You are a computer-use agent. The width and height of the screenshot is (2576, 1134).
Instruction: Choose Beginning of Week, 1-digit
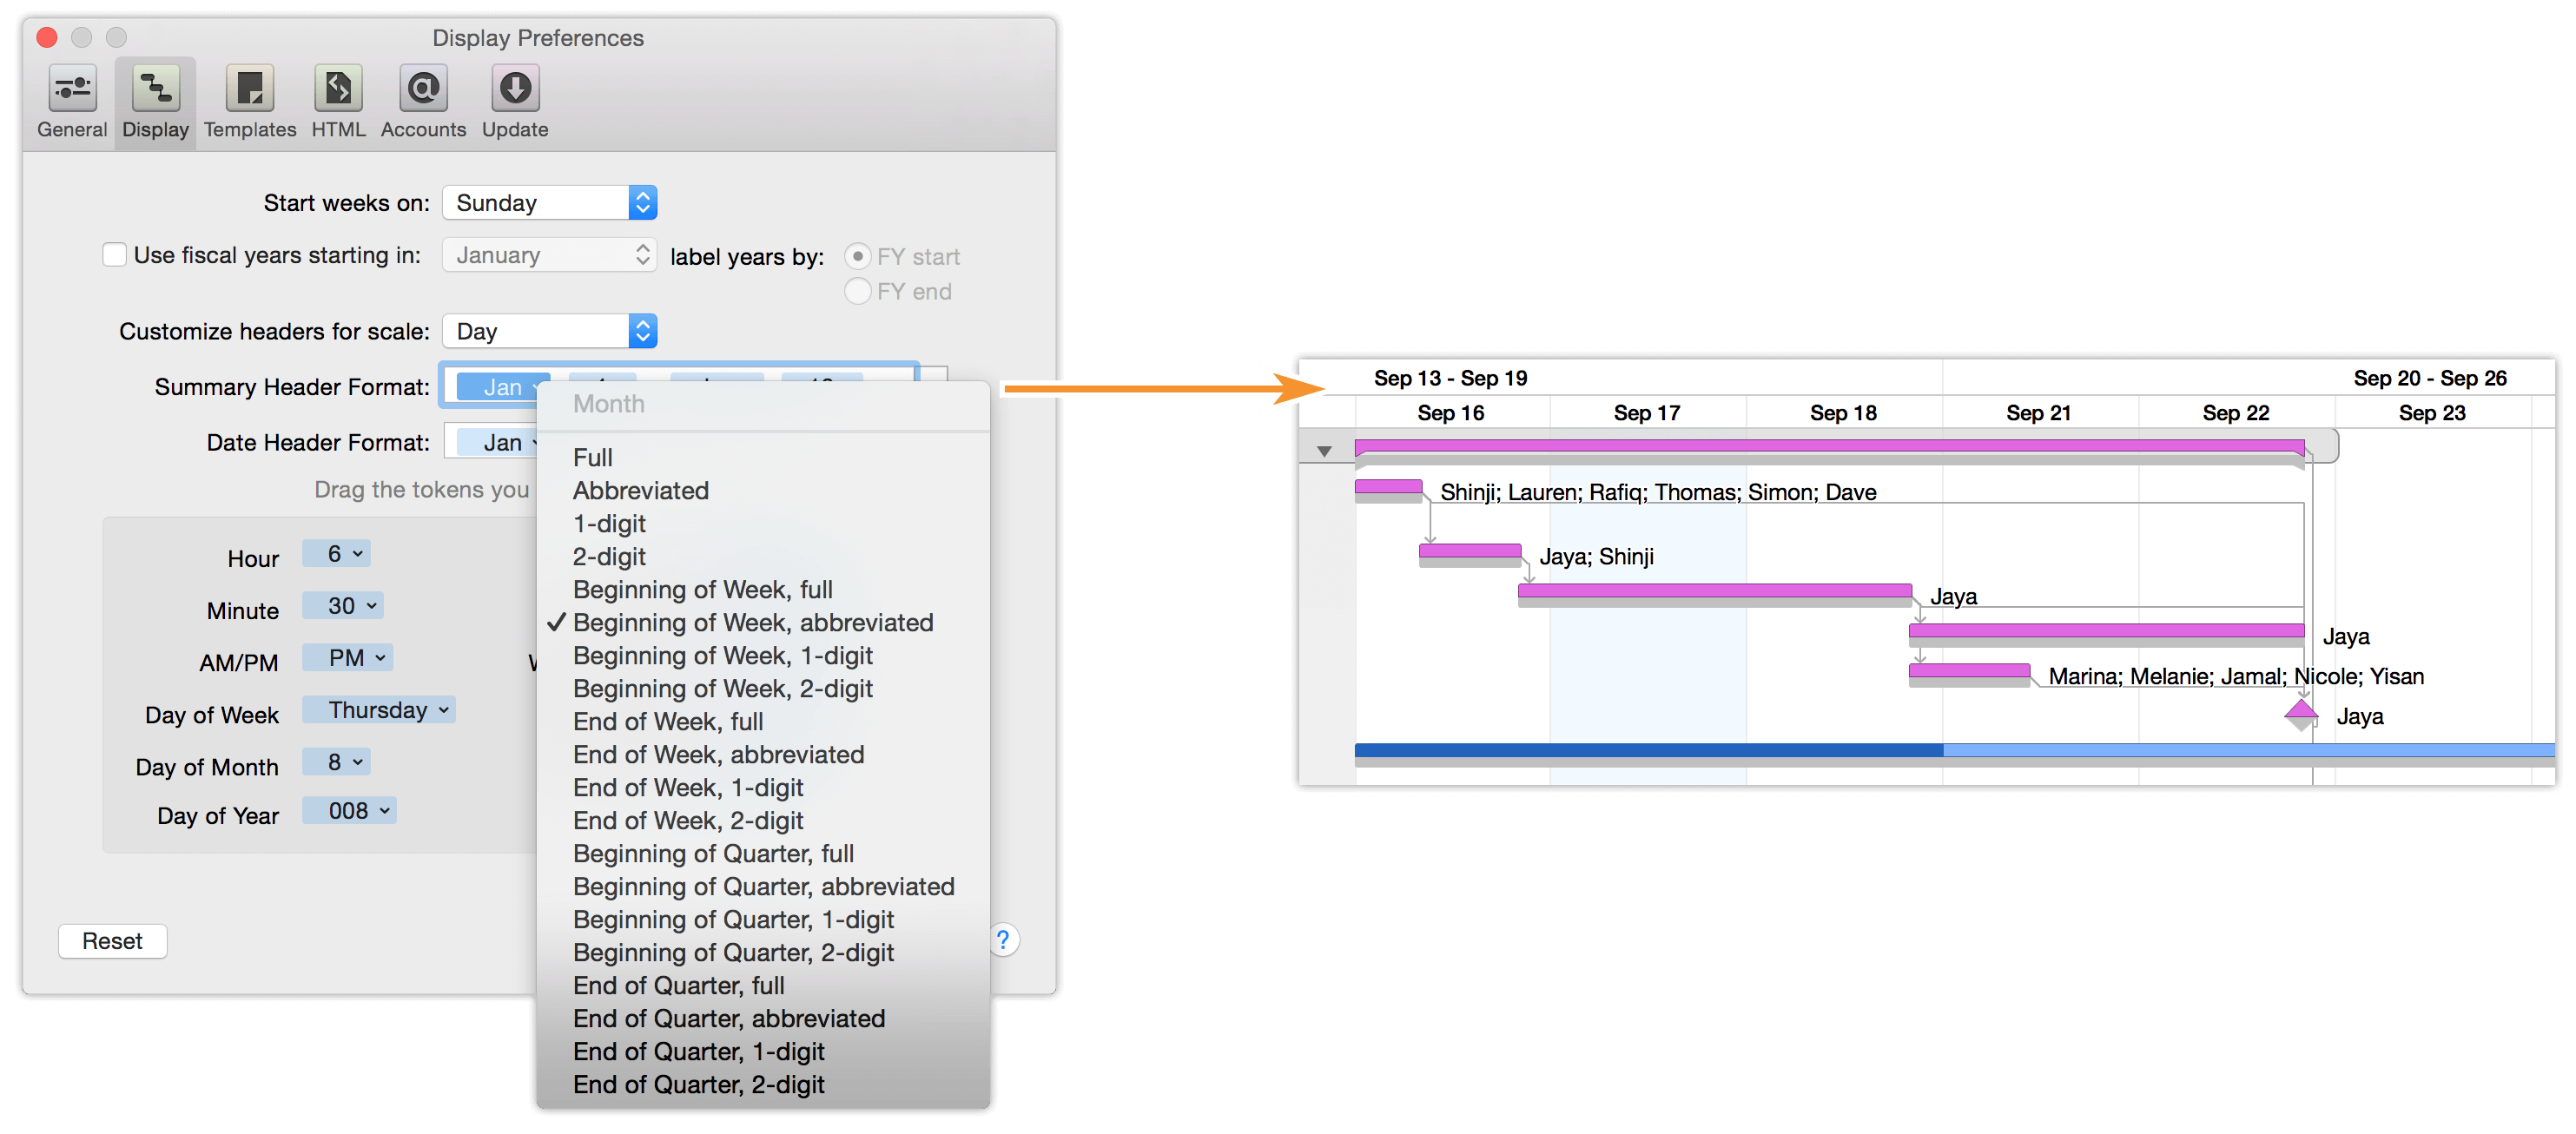coord(763,655)
